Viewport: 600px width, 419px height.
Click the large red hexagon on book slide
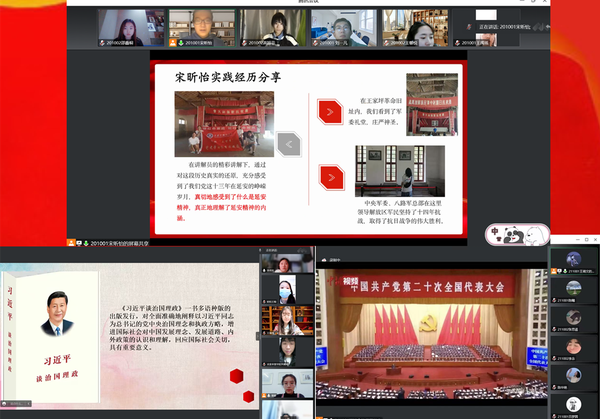coord(234,376)
